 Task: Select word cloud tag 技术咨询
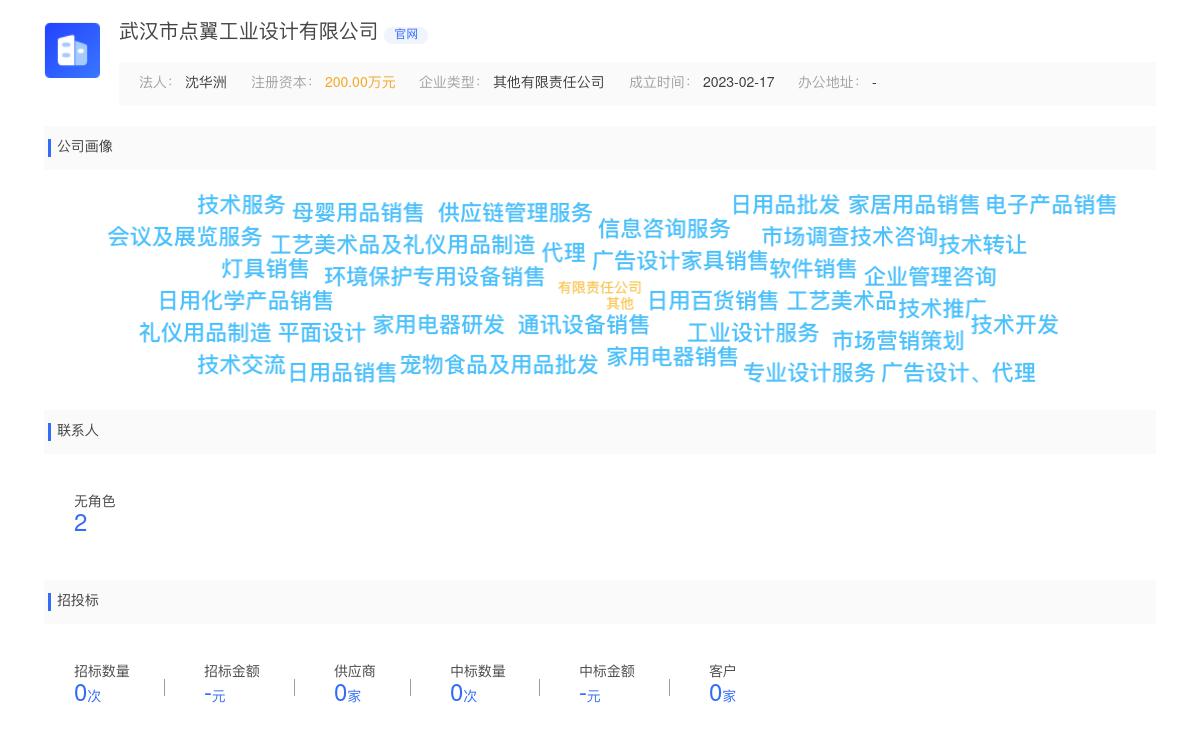coord(894,237)
